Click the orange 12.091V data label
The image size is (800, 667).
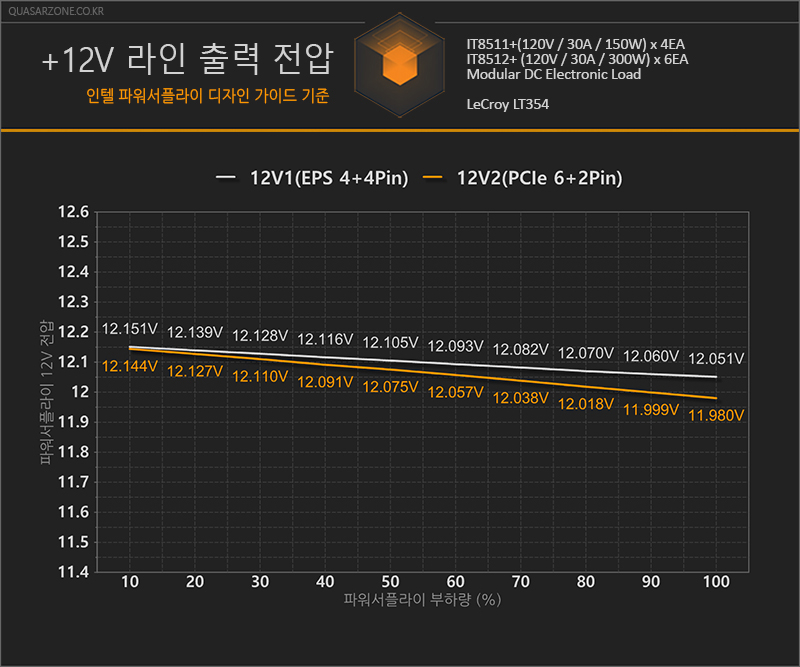(x=325, y=382)
